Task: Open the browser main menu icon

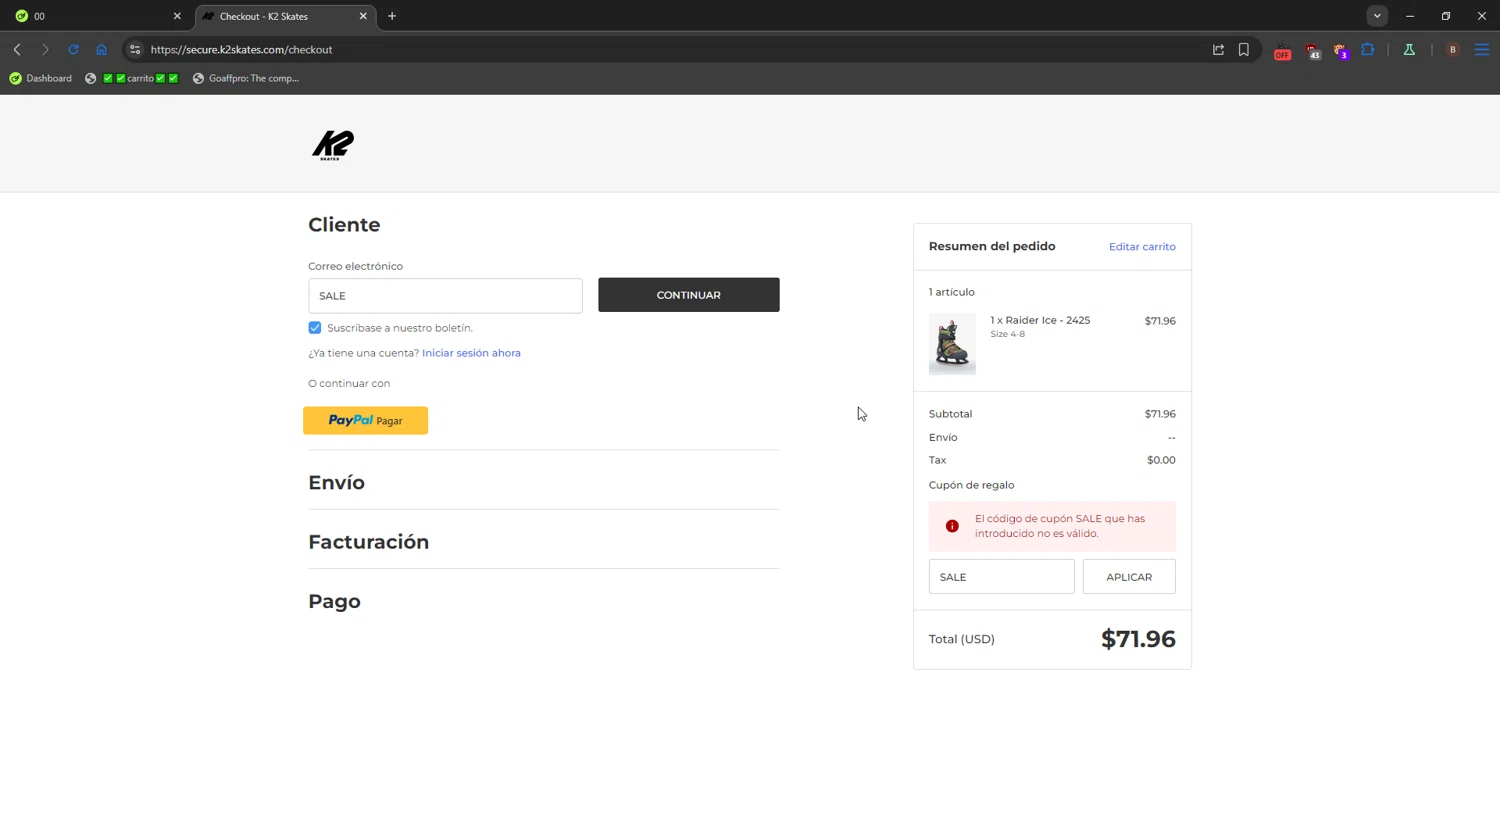Action: coord(1482,49)
